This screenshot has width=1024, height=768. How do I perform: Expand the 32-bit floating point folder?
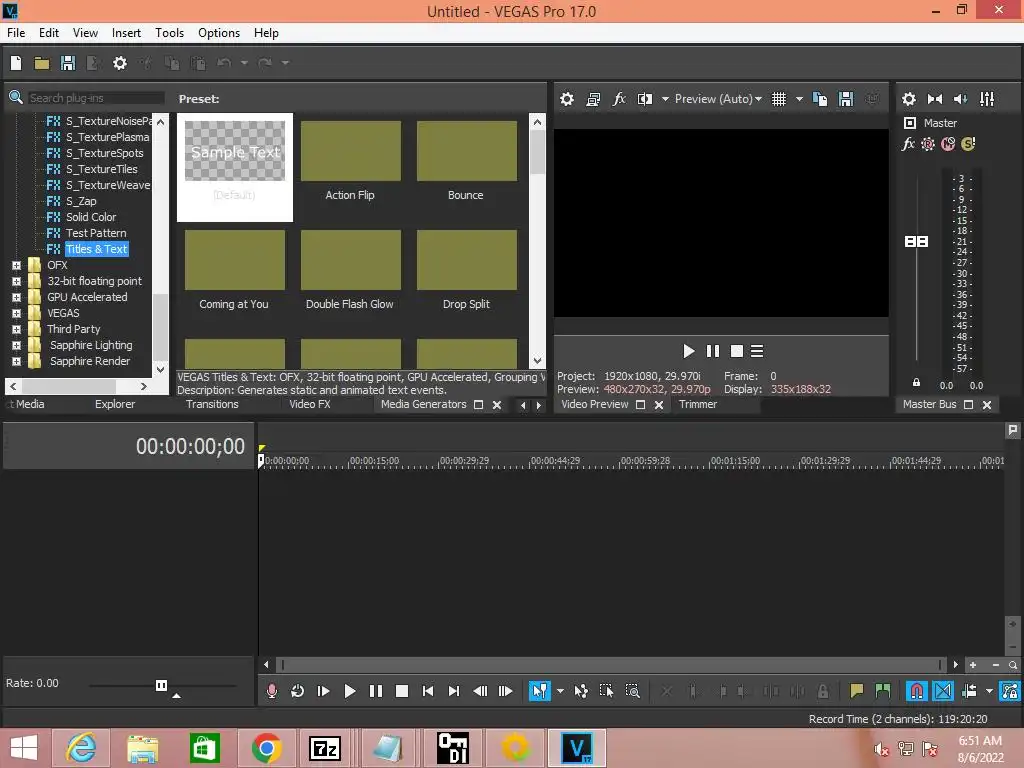point(16,281)
